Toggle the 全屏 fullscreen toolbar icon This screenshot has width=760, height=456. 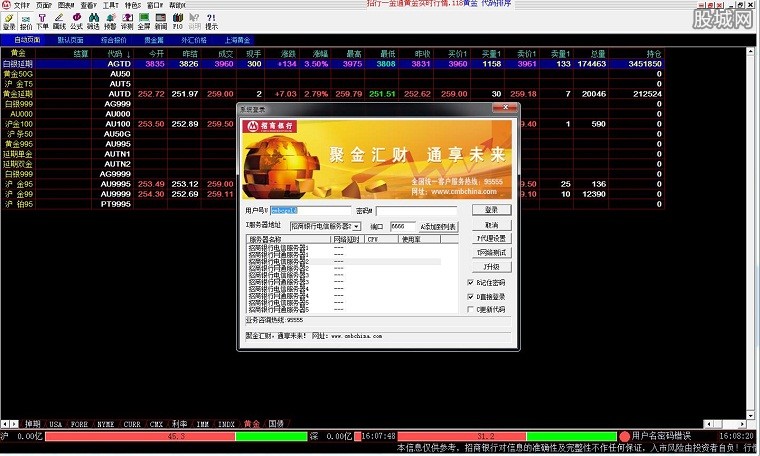coord(144,21)
